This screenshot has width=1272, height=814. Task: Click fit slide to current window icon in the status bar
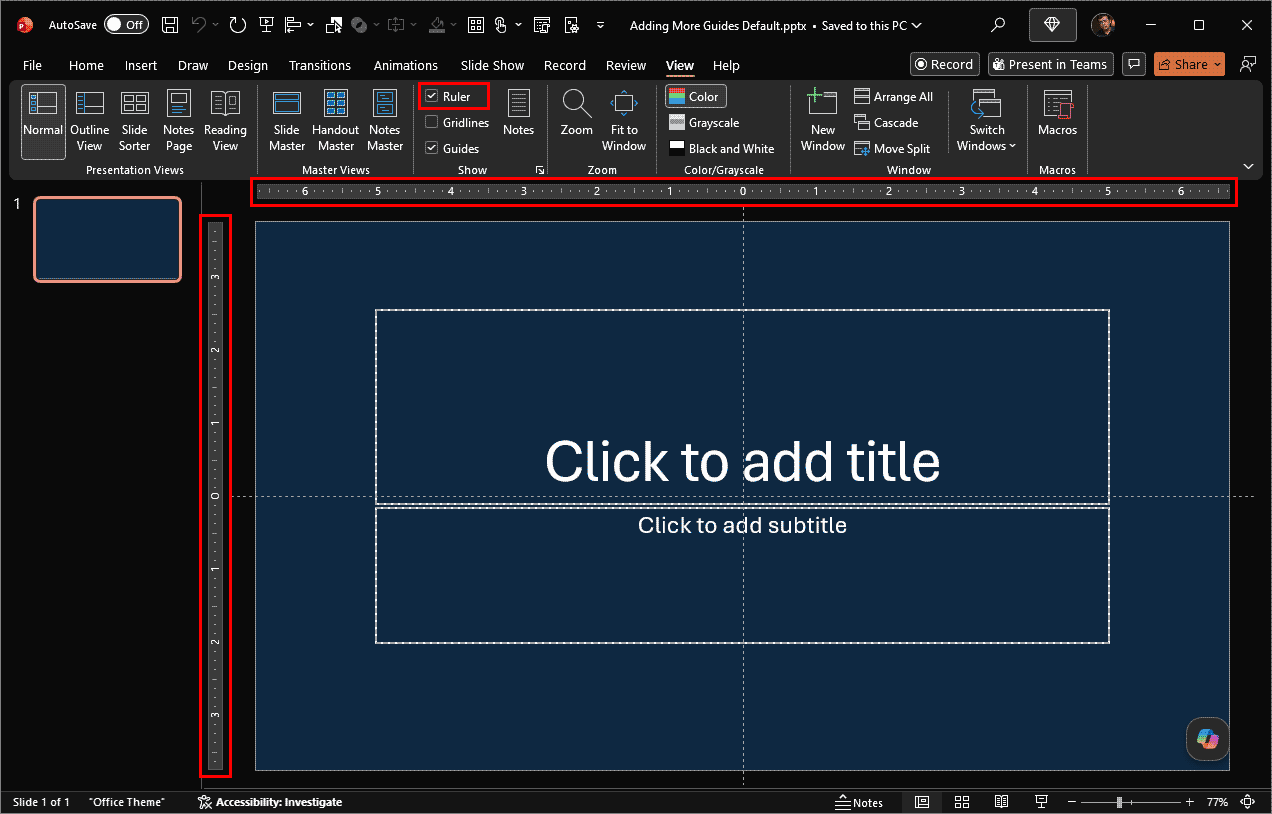click(x=1248, y=802)
